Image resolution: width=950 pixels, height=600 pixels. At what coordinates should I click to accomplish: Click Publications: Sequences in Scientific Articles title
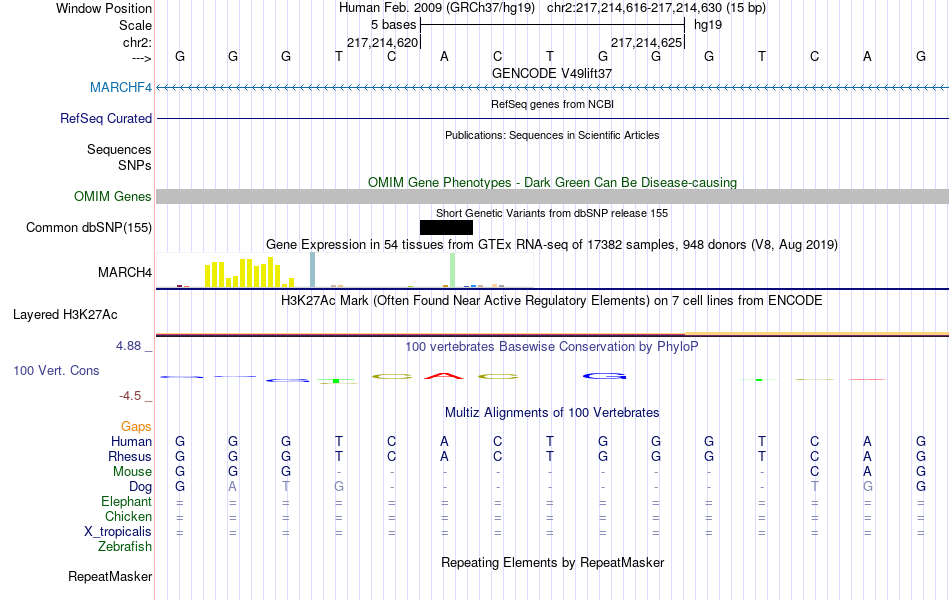click(x=552, y=135)
